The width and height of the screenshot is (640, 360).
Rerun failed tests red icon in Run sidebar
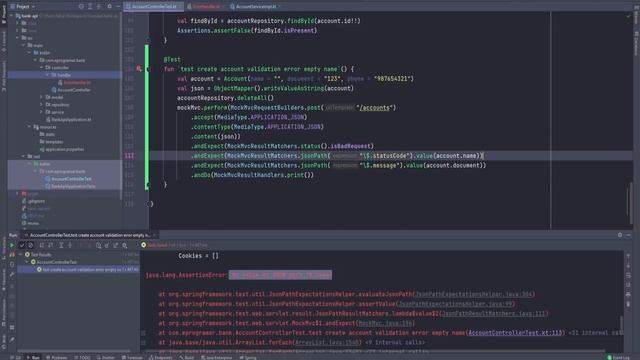pos(12,255)
